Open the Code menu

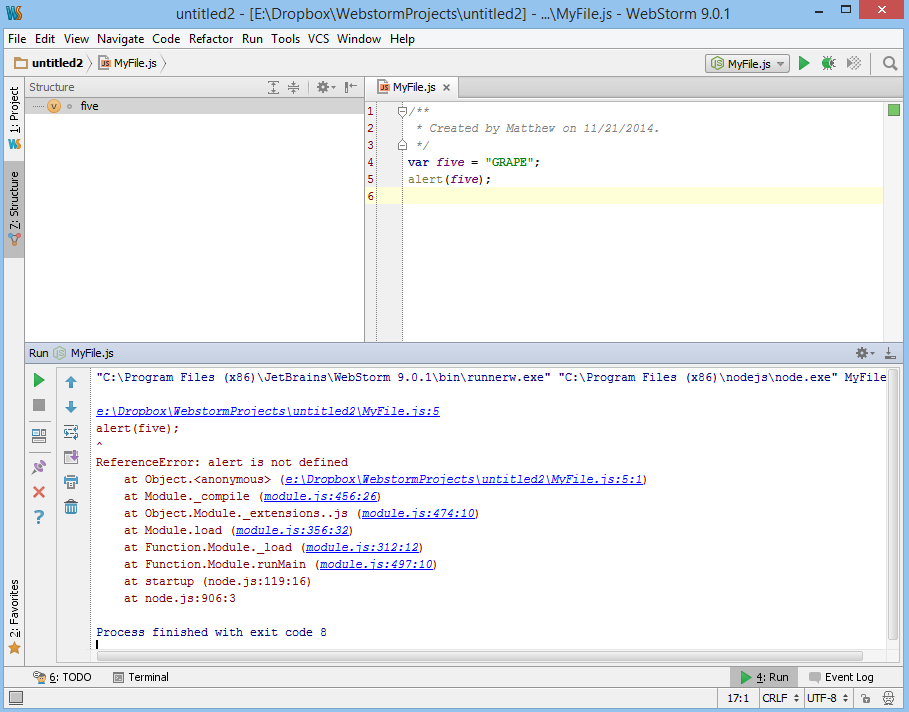(166, 39)
